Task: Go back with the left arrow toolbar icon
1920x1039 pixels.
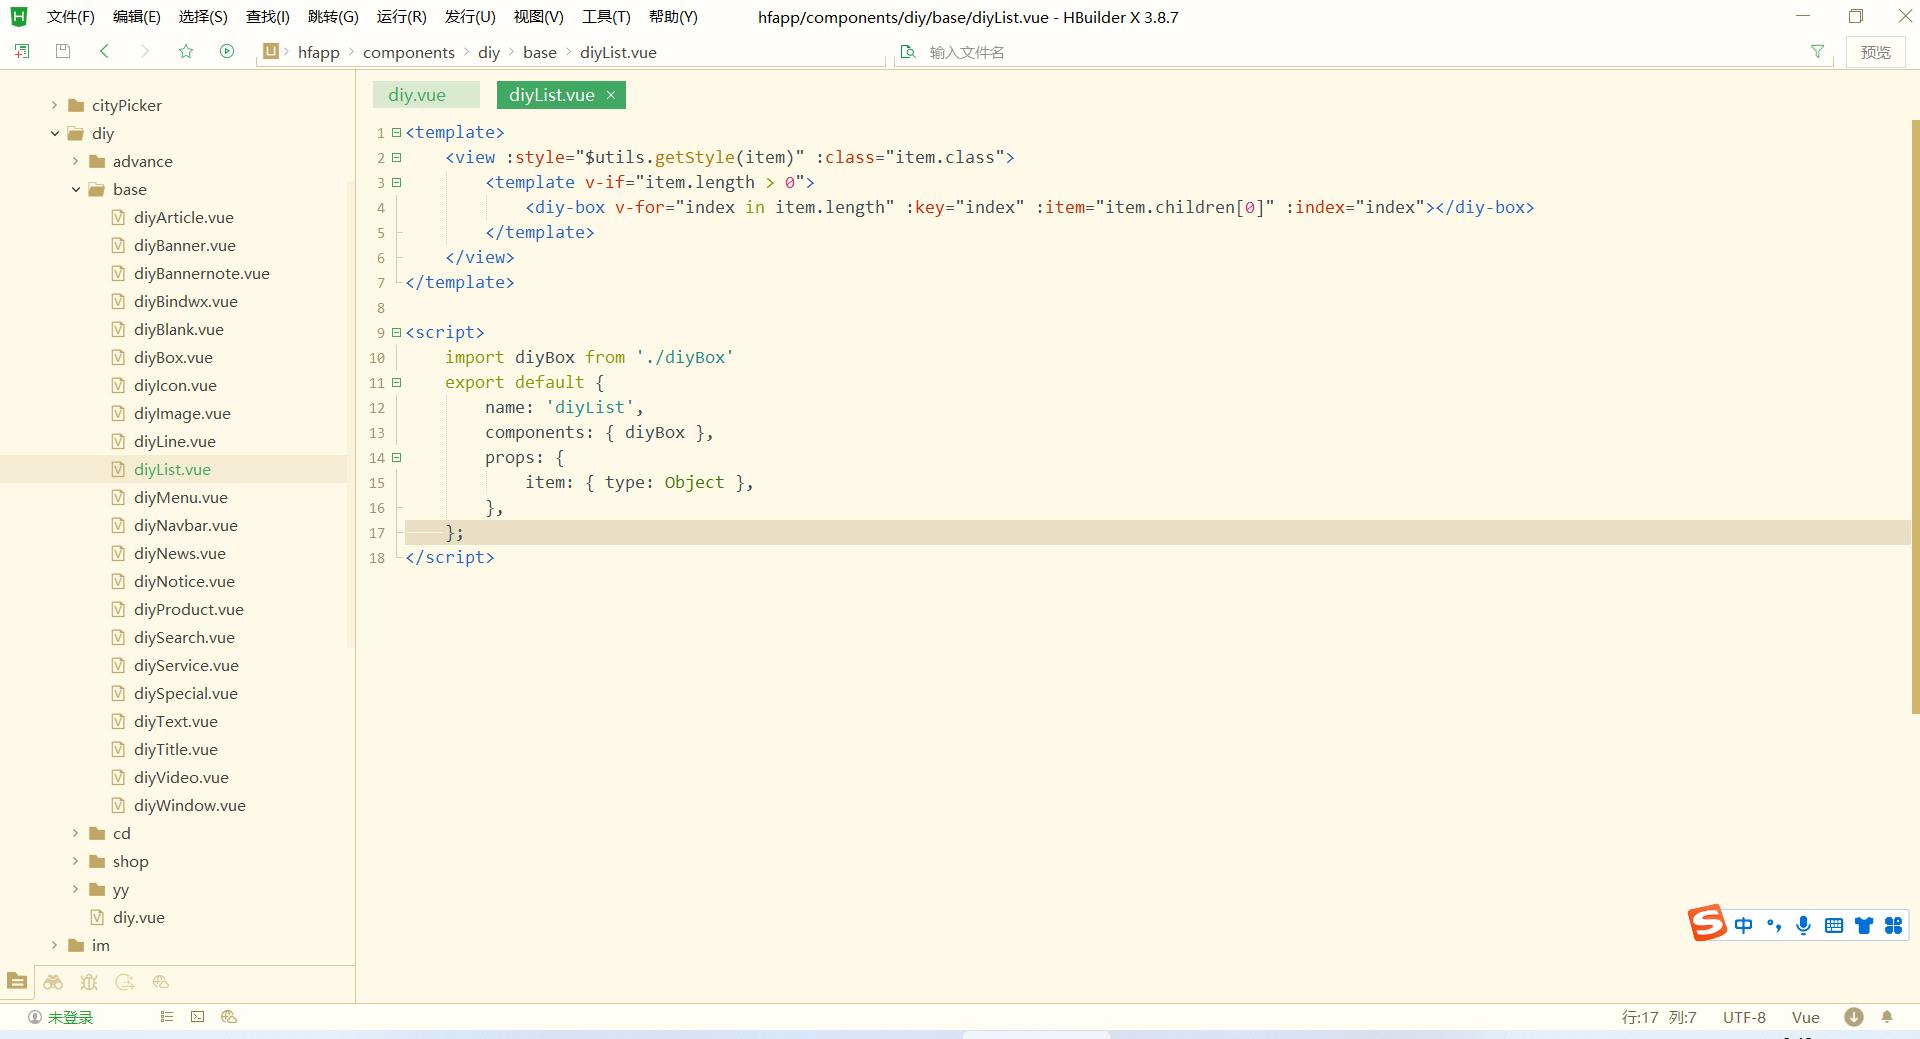Action: pos(104,51)
